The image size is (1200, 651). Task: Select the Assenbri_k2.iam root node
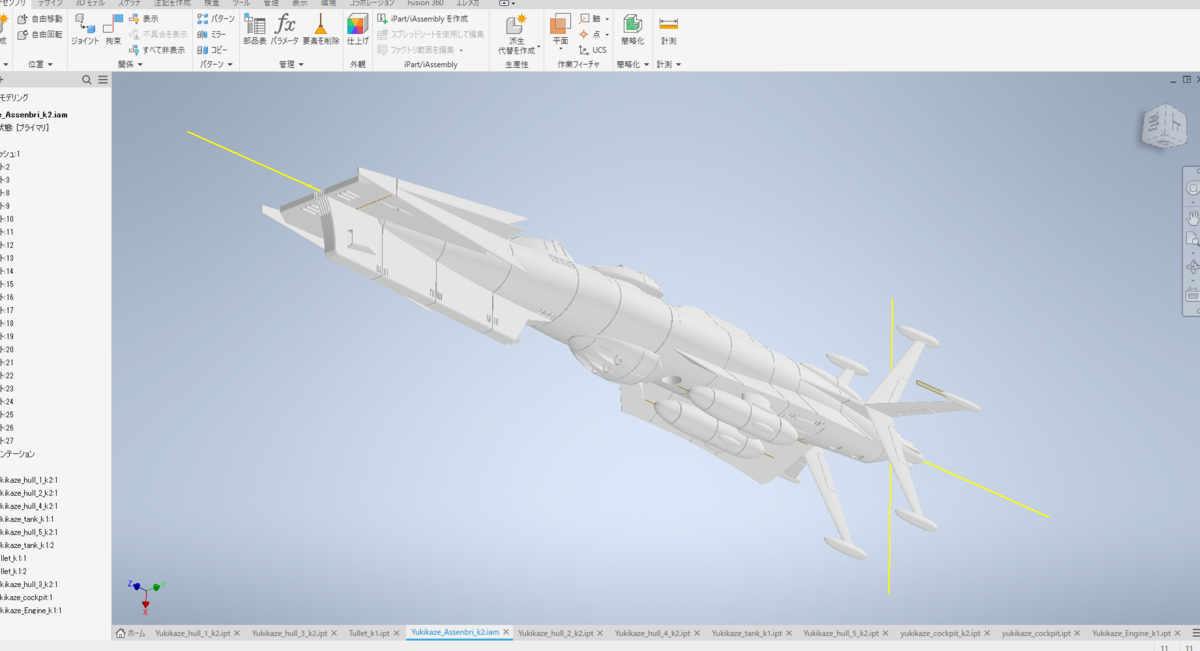pos(33,115)
